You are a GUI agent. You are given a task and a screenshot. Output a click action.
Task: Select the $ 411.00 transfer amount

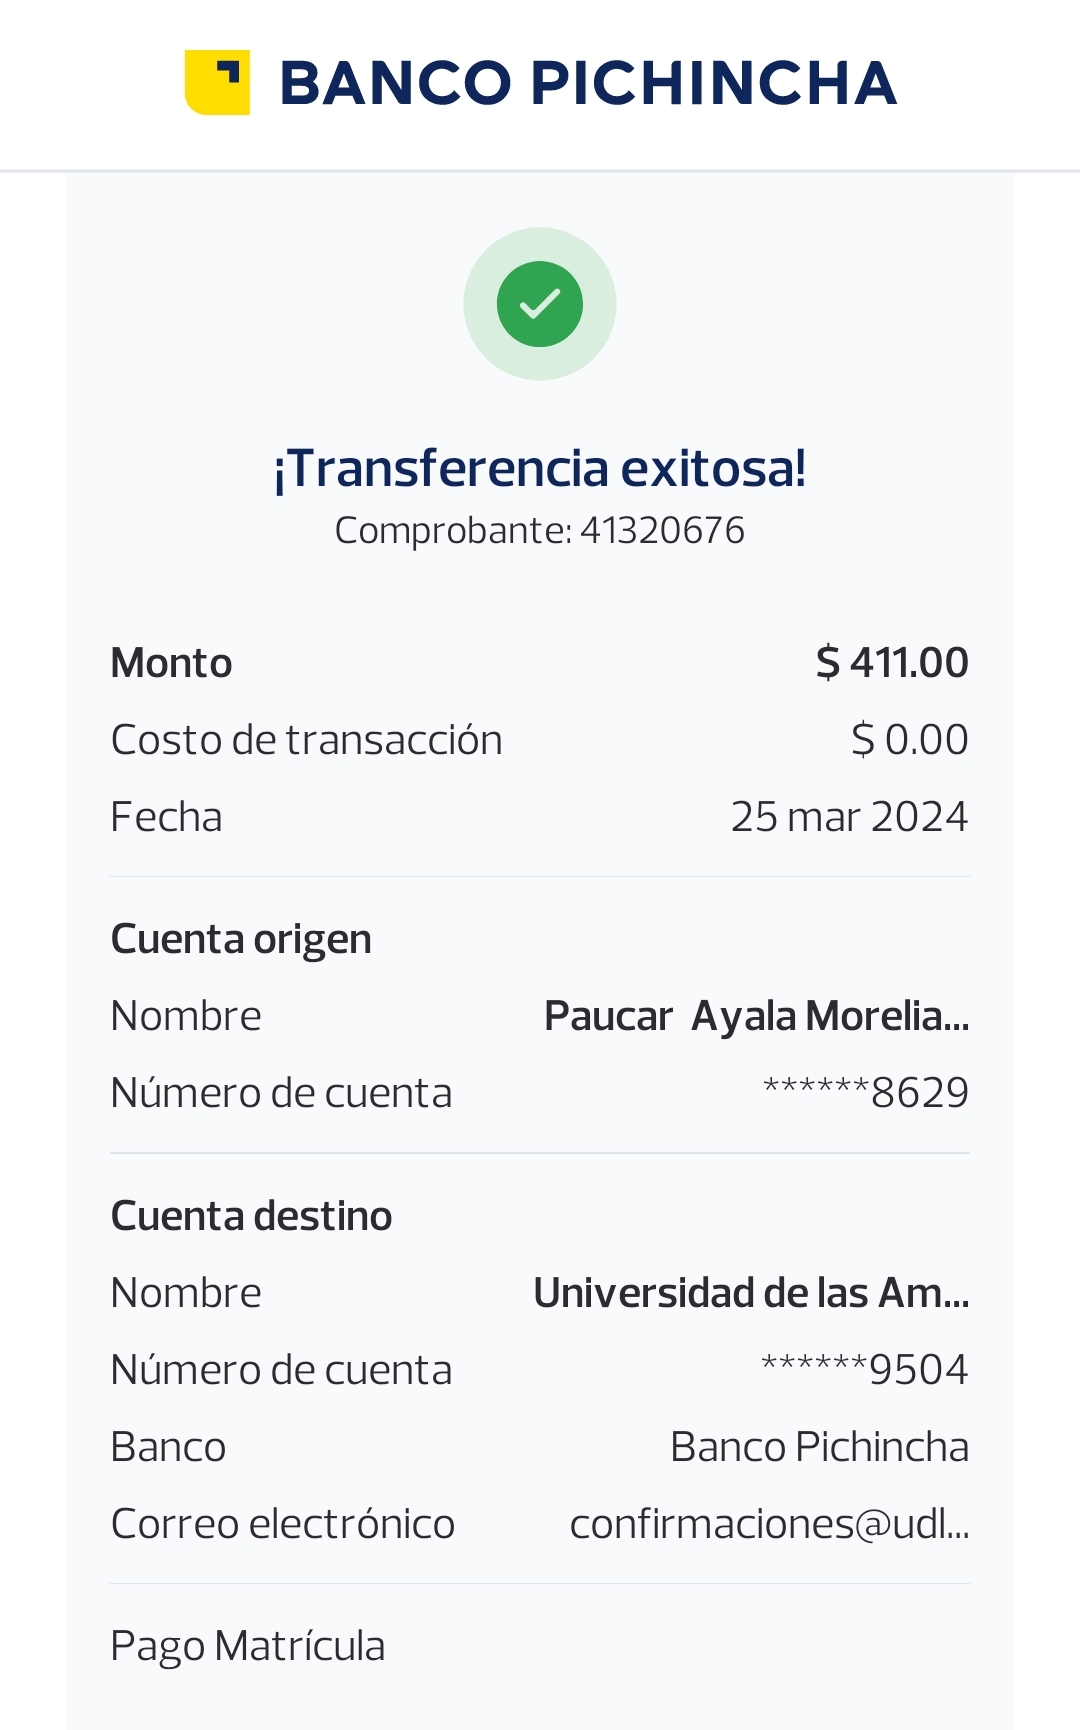(892, 663)
